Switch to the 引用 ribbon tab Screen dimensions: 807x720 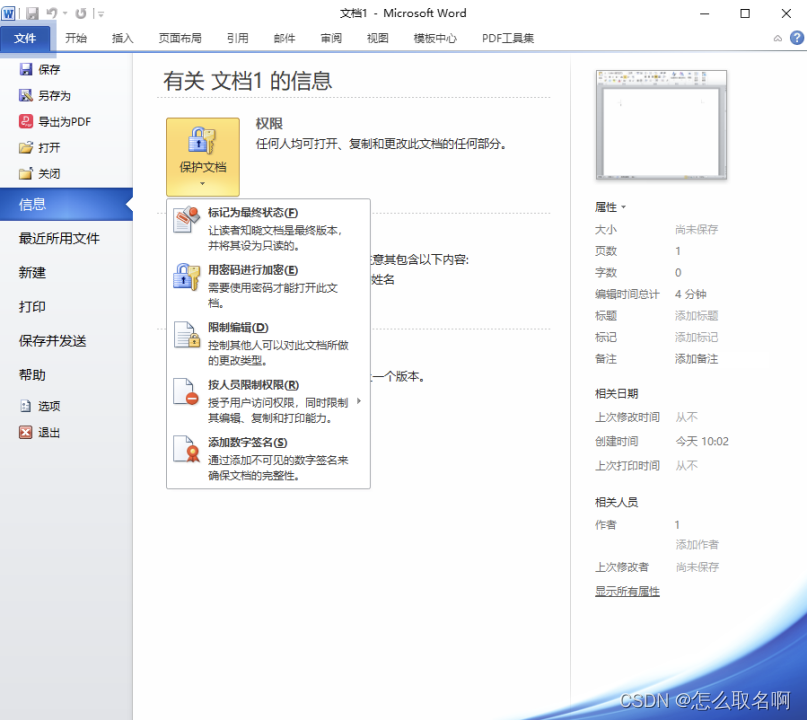[x=237, y=38]
